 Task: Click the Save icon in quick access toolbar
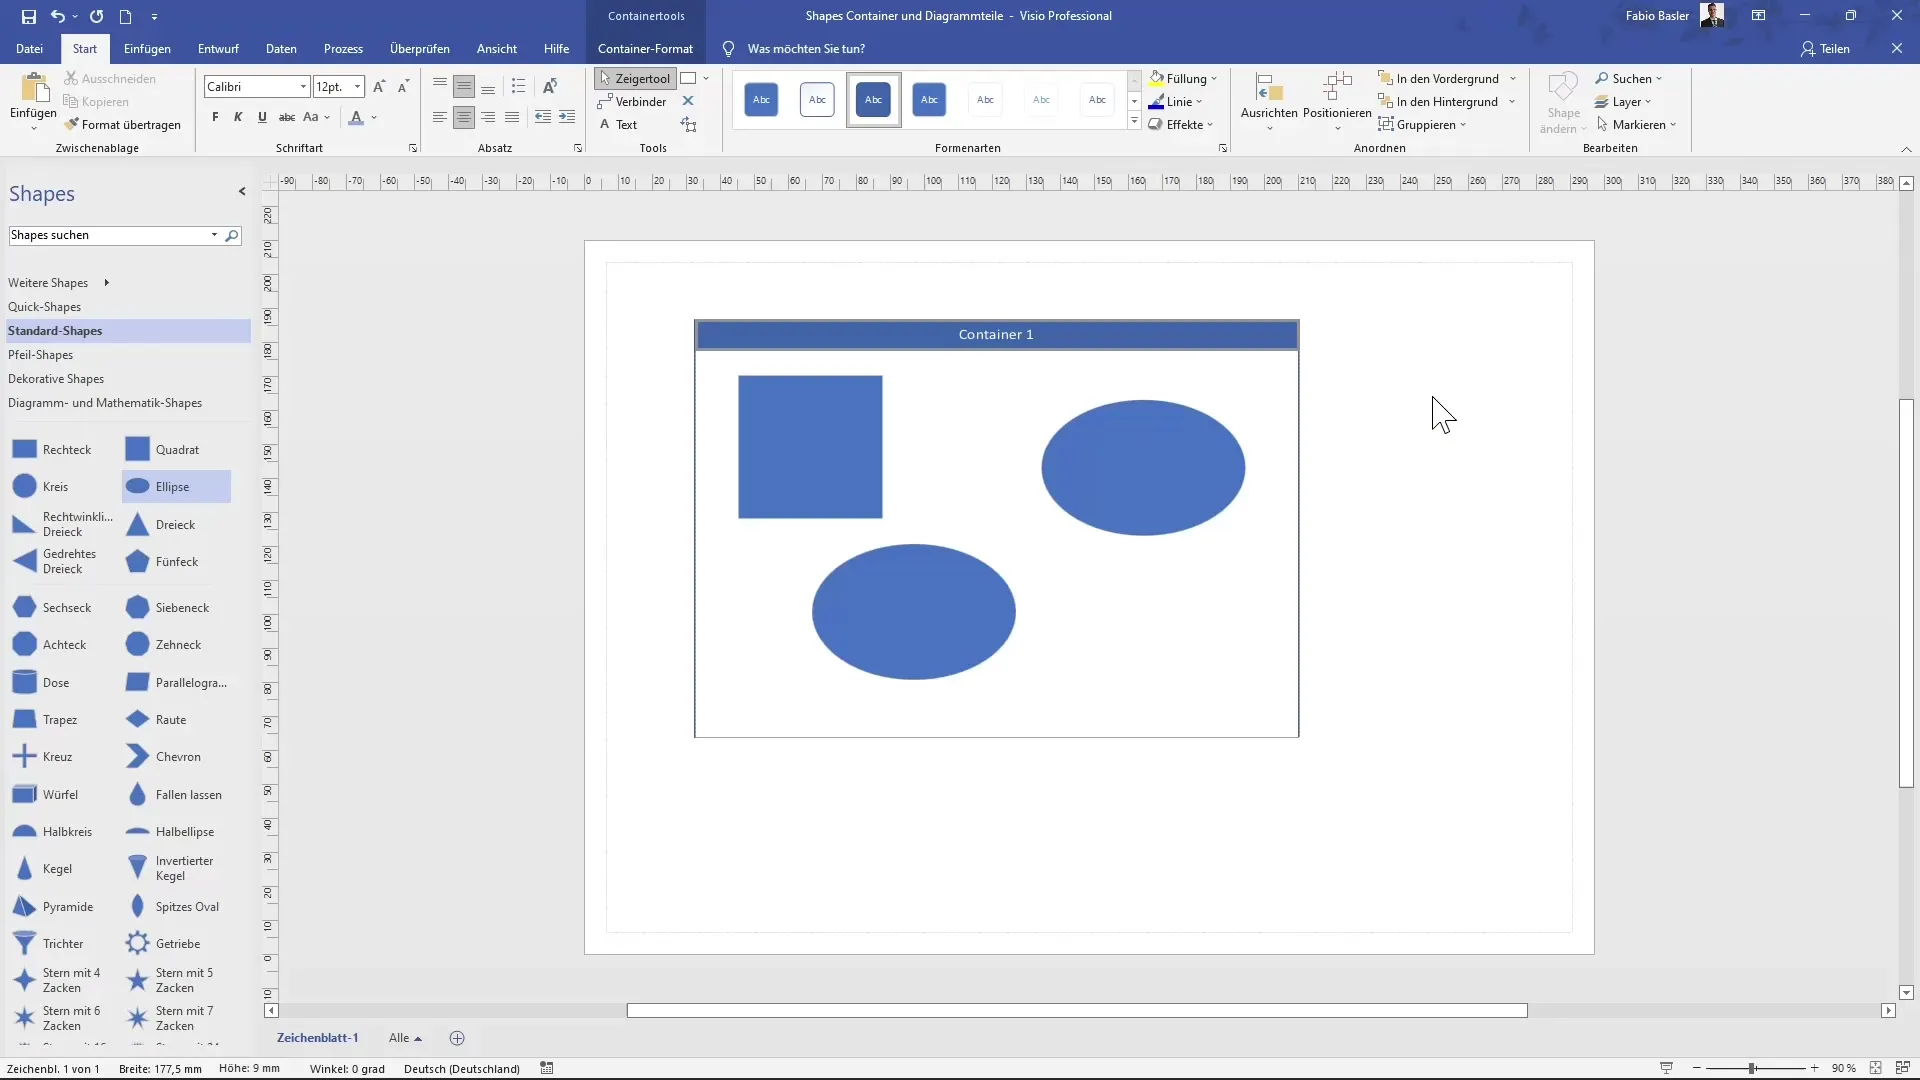pos(28,16)
